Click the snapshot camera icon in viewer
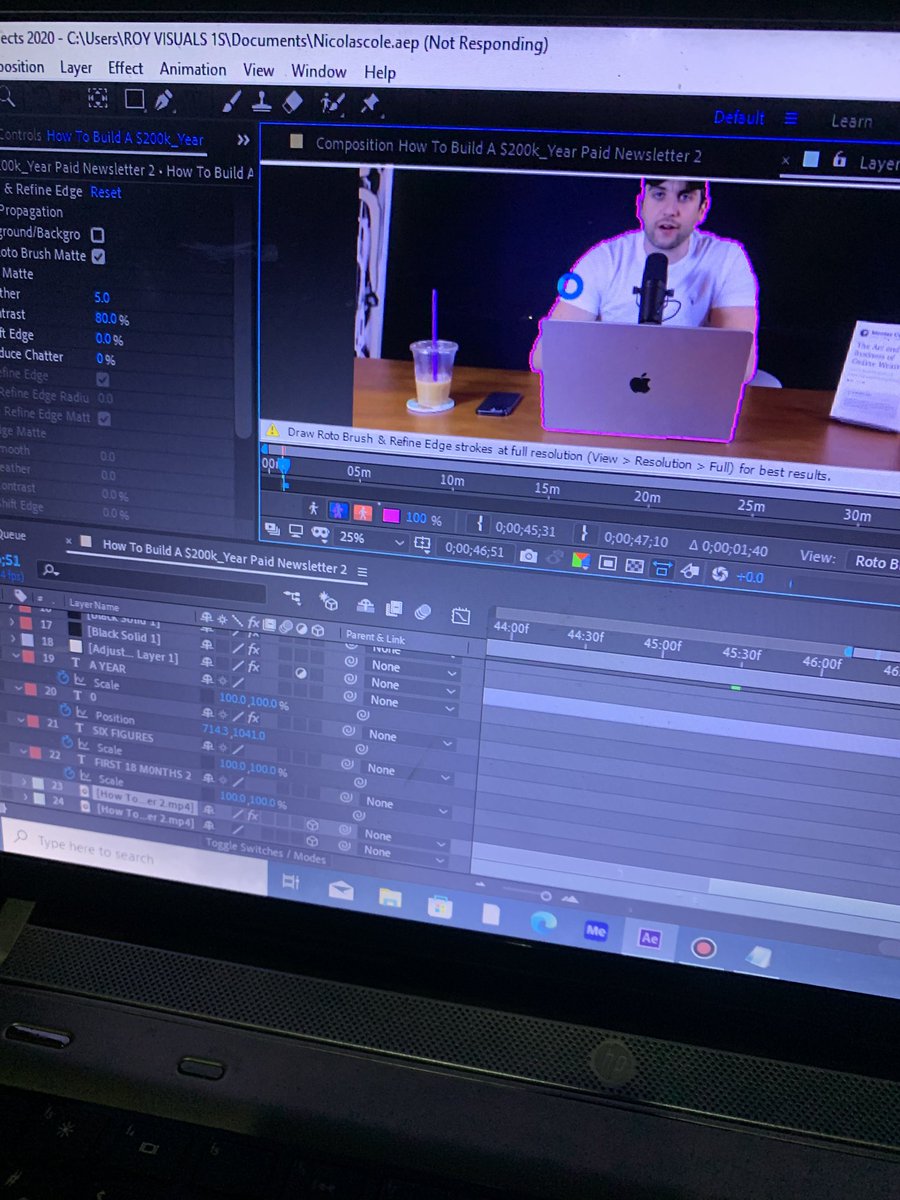The height and width of the screenshot is (1200, 900). [x=528, y=554]
